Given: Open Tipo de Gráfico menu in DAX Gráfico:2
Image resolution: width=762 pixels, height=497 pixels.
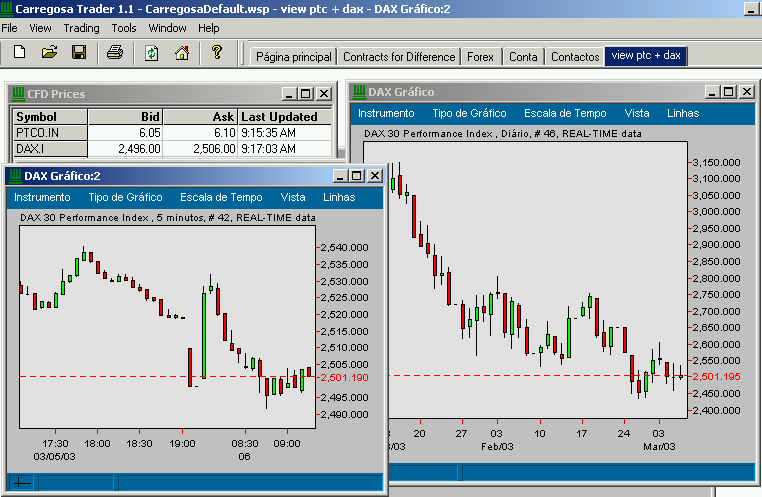Looking at the screenshot, I should coord(125,197).
